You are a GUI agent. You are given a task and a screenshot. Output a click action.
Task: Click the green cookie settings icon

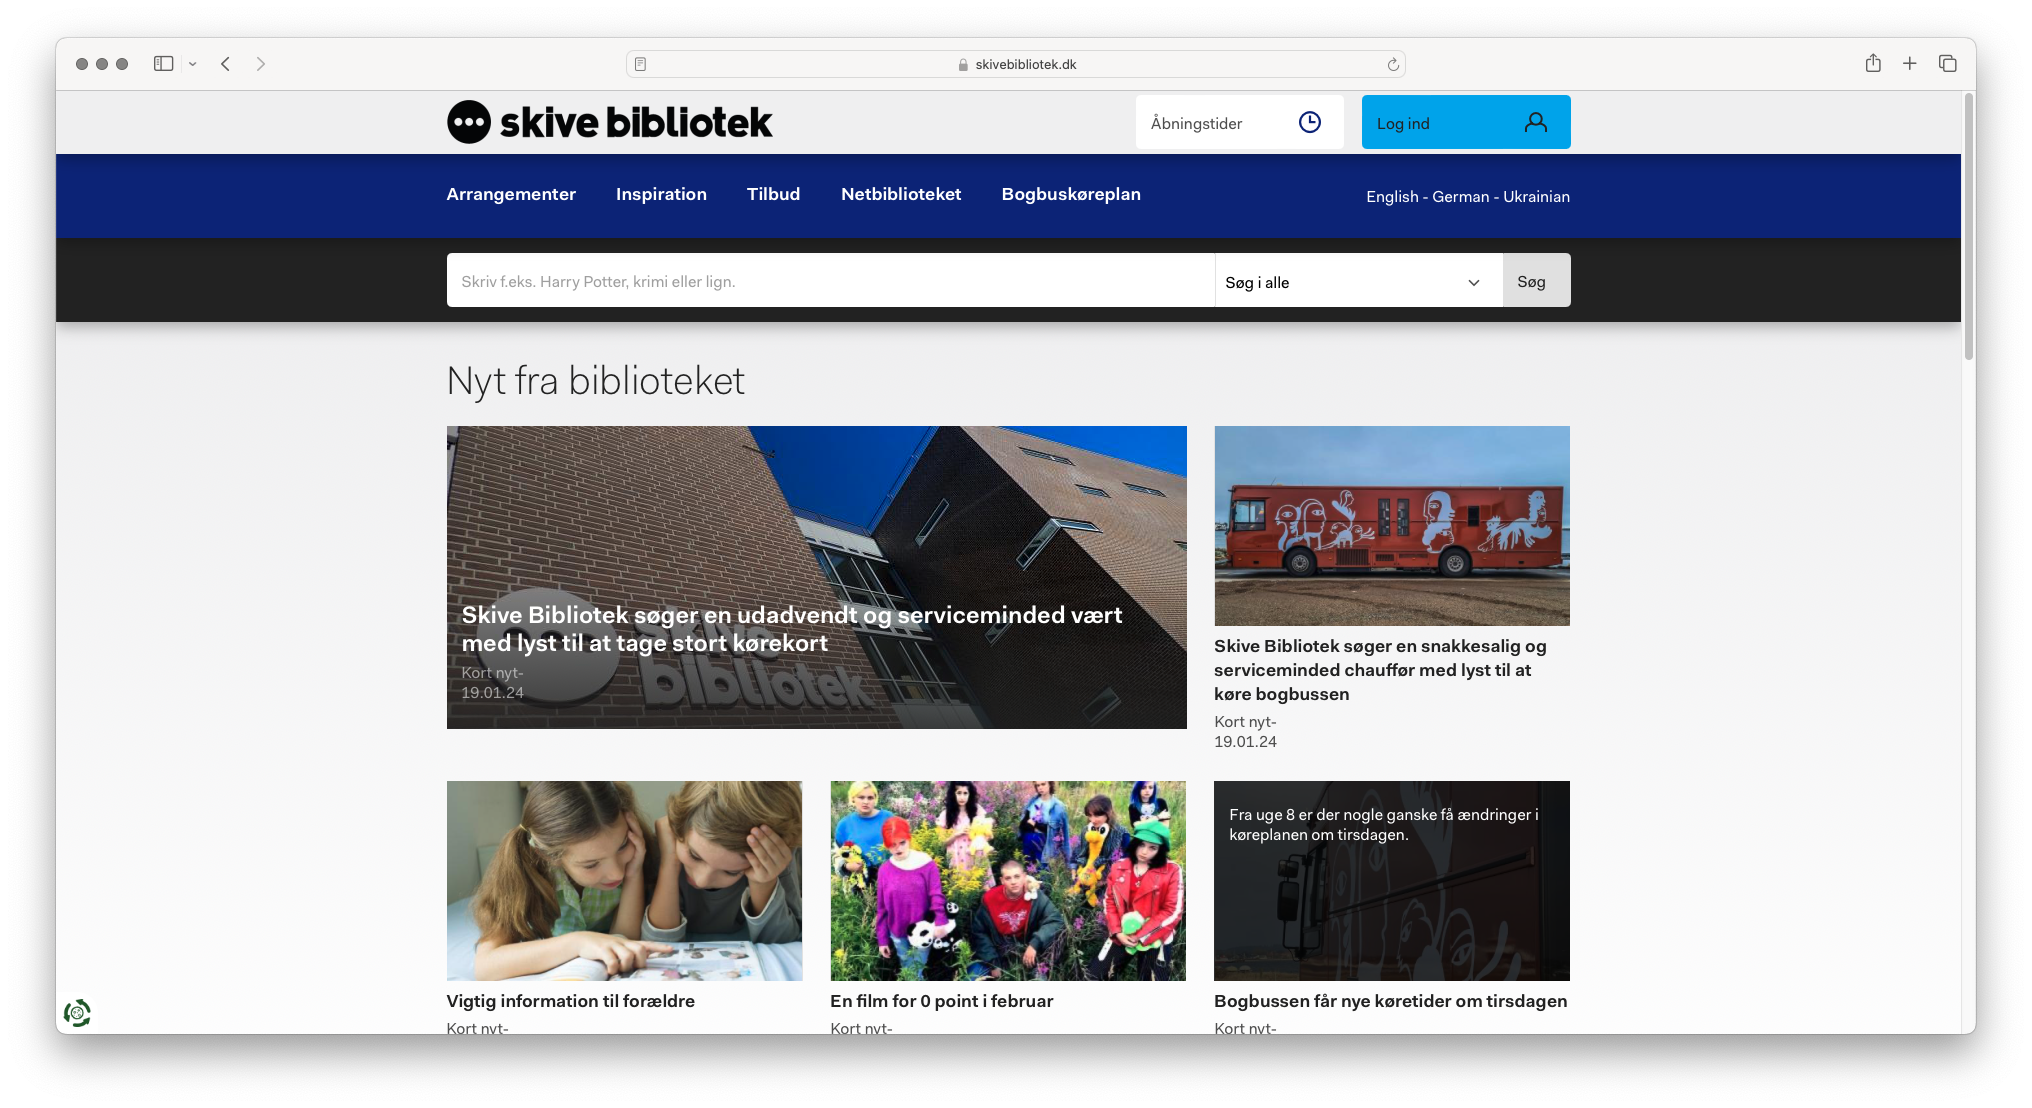click(x=77, y=1013)
